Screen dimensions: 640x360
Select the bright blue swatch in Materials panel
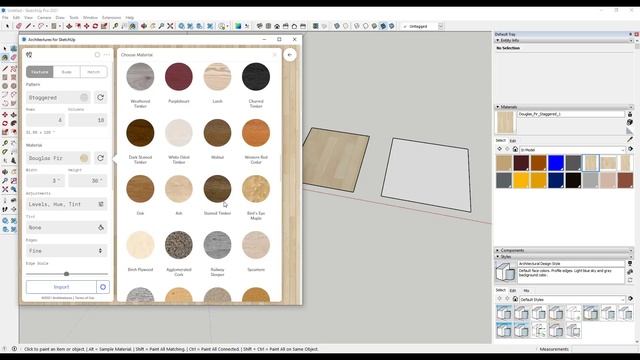click(x=556, y=163)
